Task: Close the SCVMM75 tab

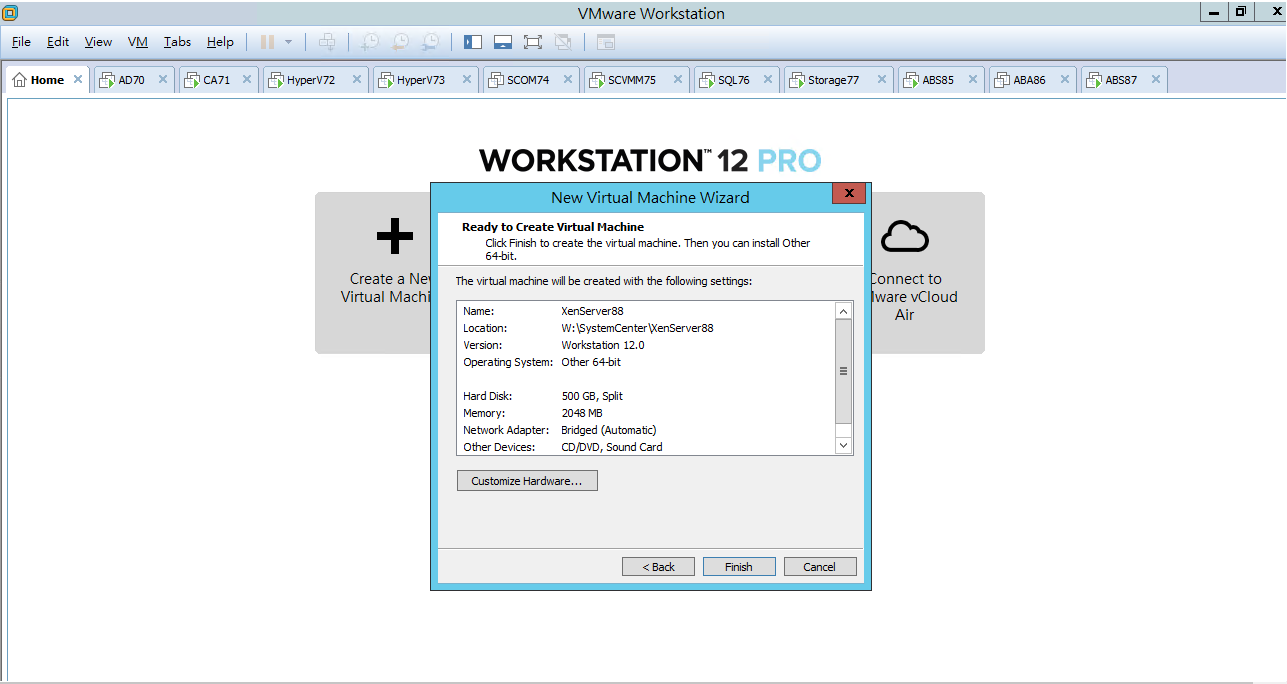Action: point(678,80)
